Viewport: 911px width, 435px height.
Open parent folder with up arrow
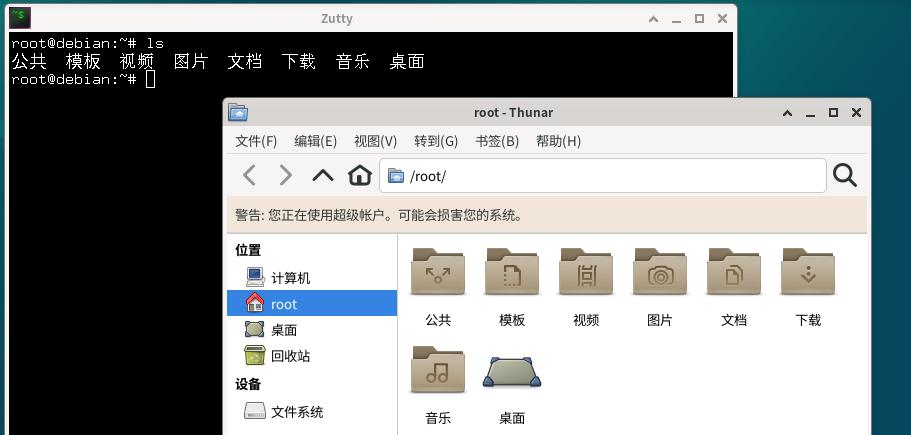point(322,175)
